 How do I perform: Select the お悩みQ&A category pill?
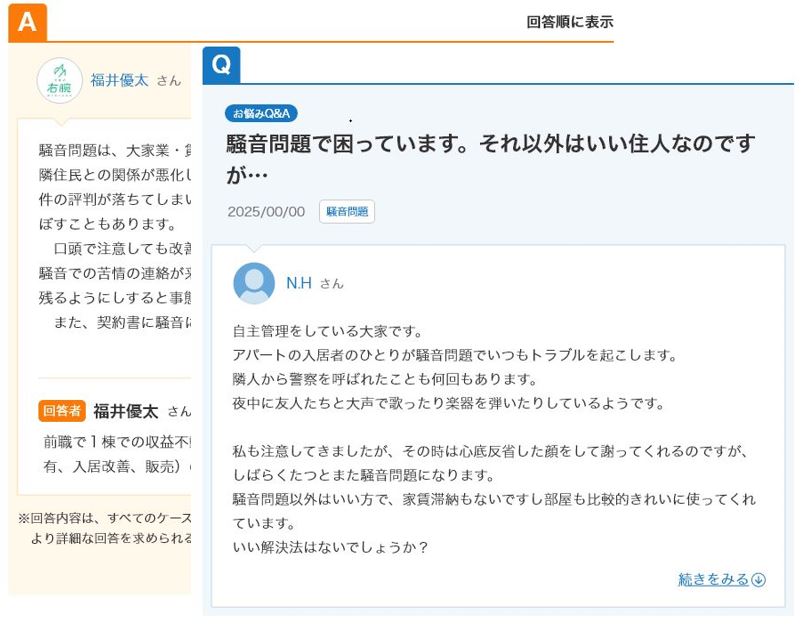261,113
